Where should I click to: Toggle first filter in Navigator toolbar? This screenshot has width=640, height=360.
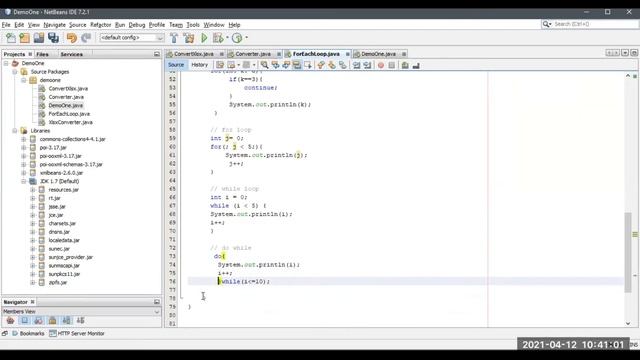tap(11, 321)
